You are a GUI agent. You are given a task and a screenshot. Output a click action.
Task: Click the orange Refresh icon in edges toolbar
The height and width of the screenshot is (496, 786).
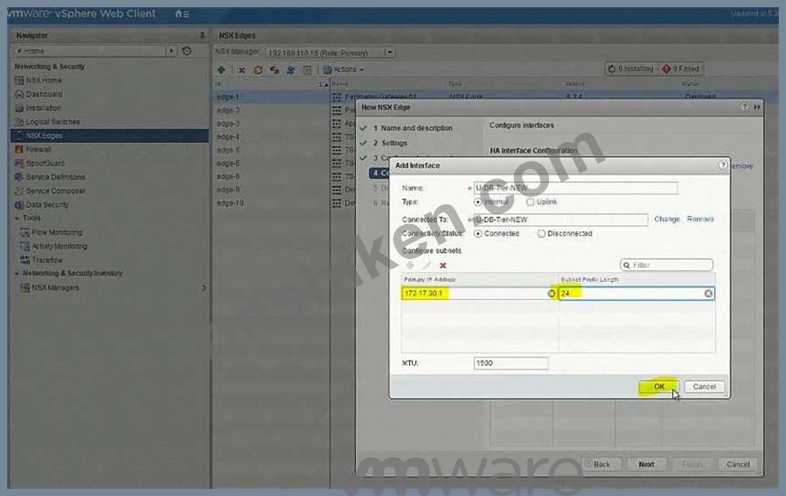click(258, 70)
